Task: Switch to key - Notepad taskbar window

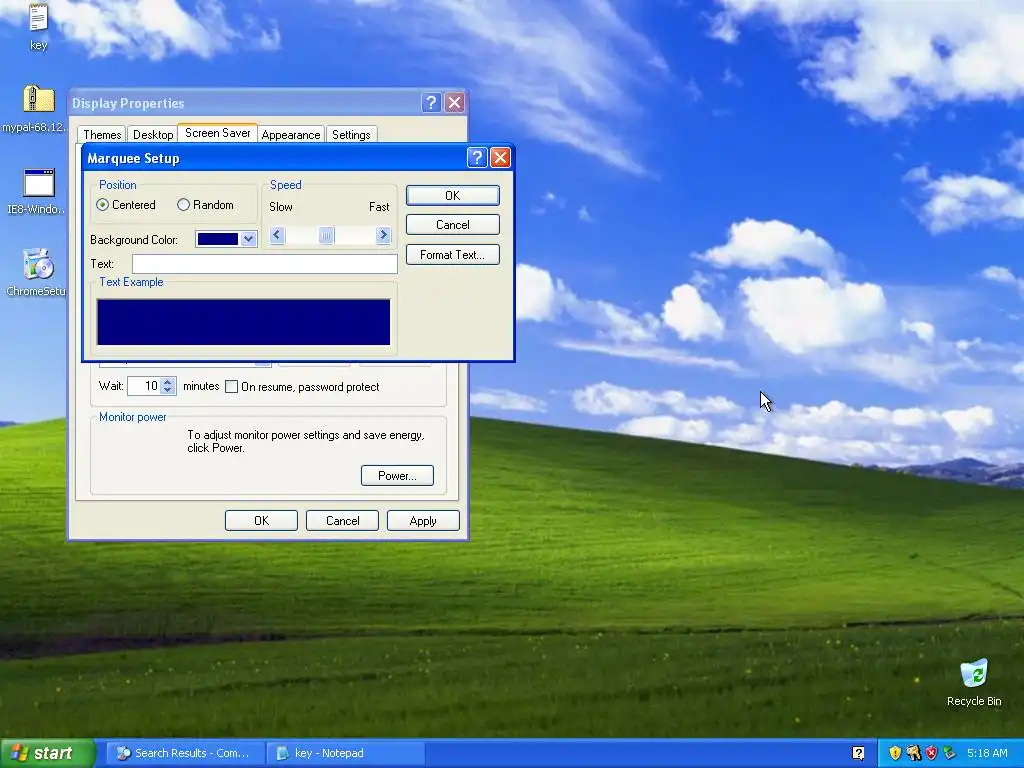Action: [x=346, y=753]
